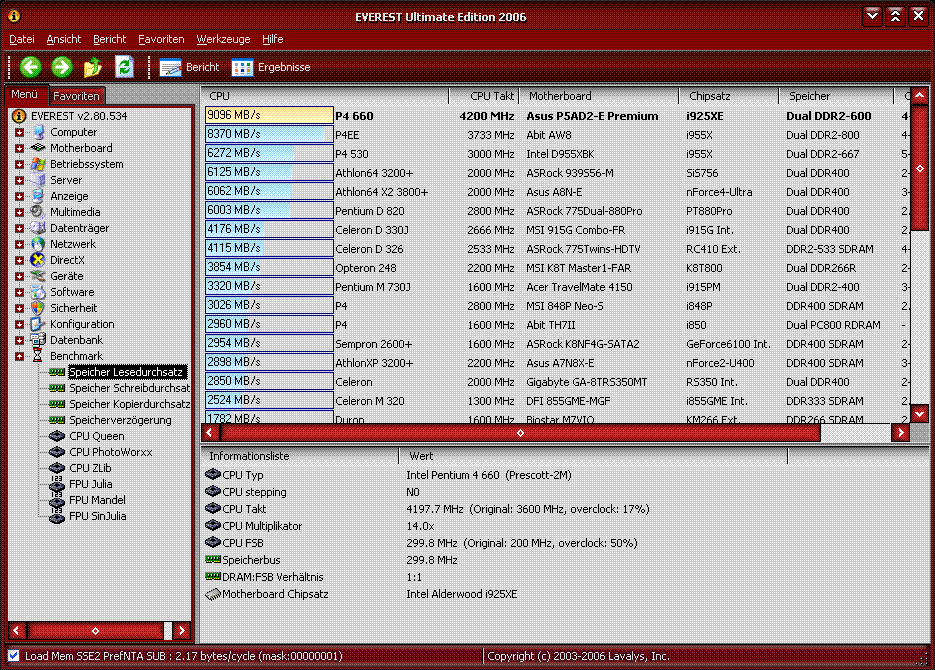
Task: Select the Athlon64 X2 3800+ result row
Action: click(x=555, y=192)
